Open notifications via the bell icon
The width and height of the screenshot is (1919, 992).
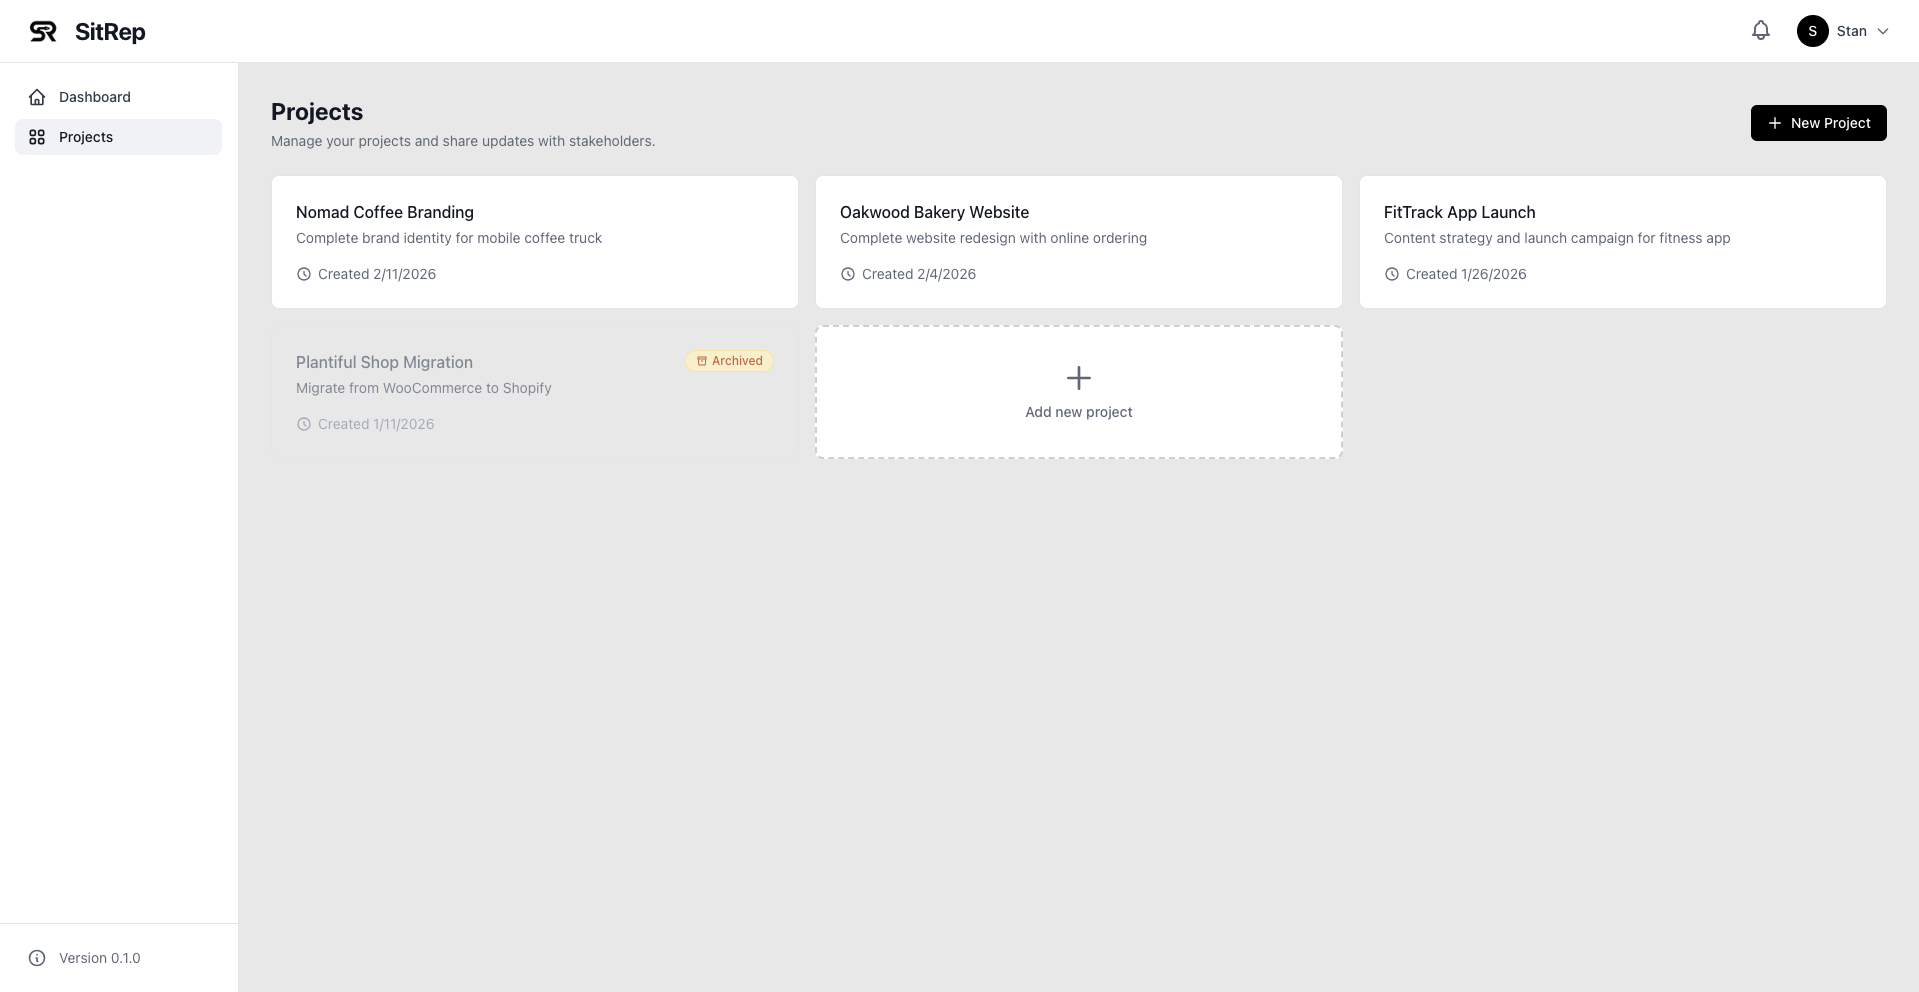(x=1760, y=30)
